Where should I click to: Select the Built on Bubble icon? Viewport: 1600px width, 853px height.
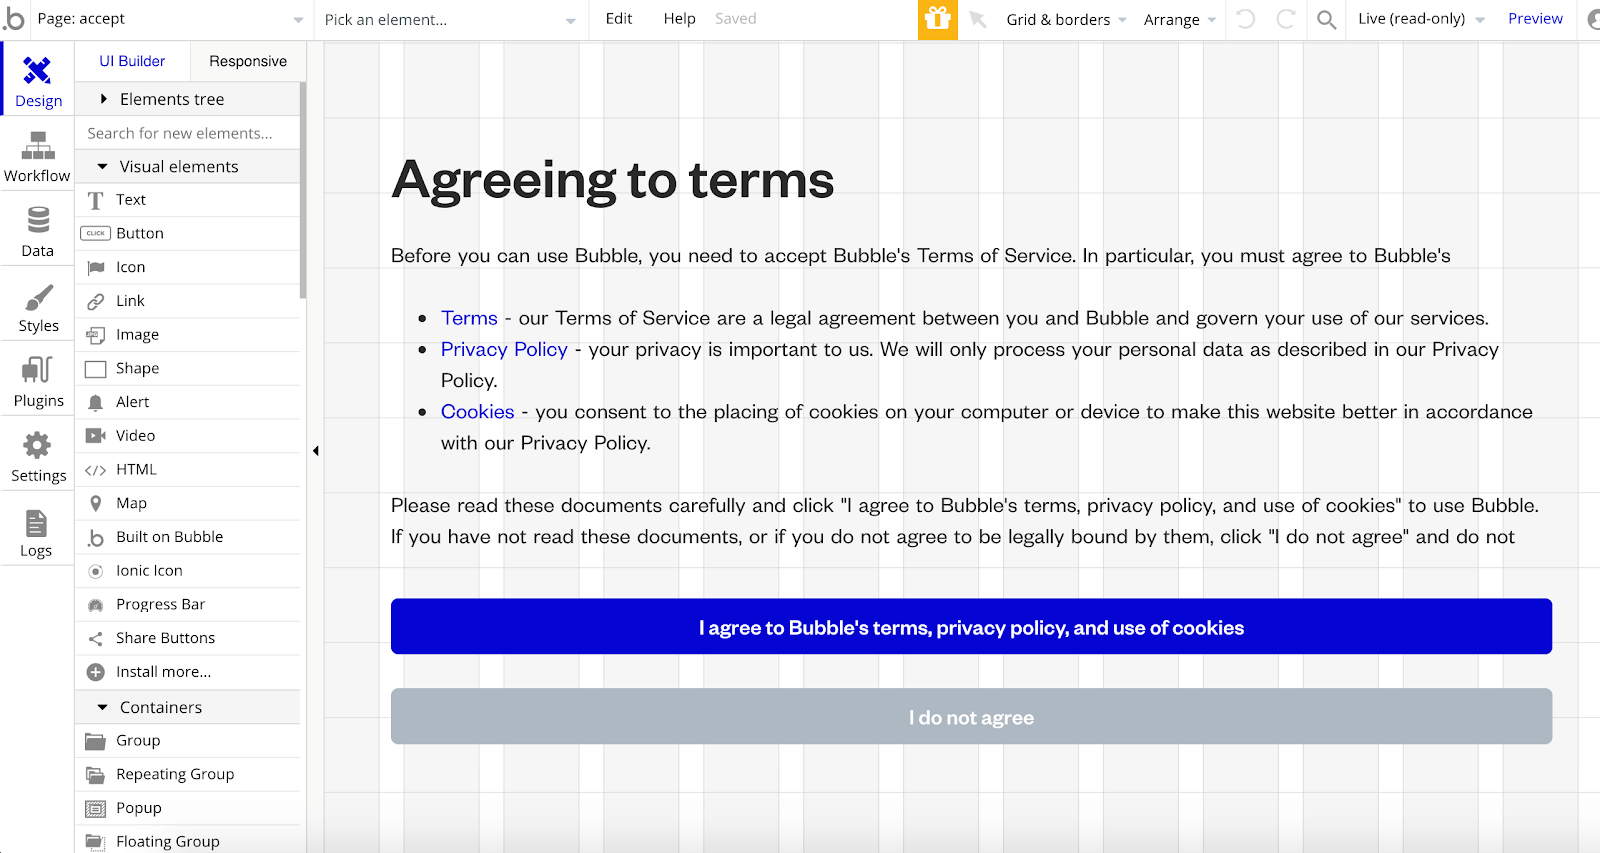[95, 538]
